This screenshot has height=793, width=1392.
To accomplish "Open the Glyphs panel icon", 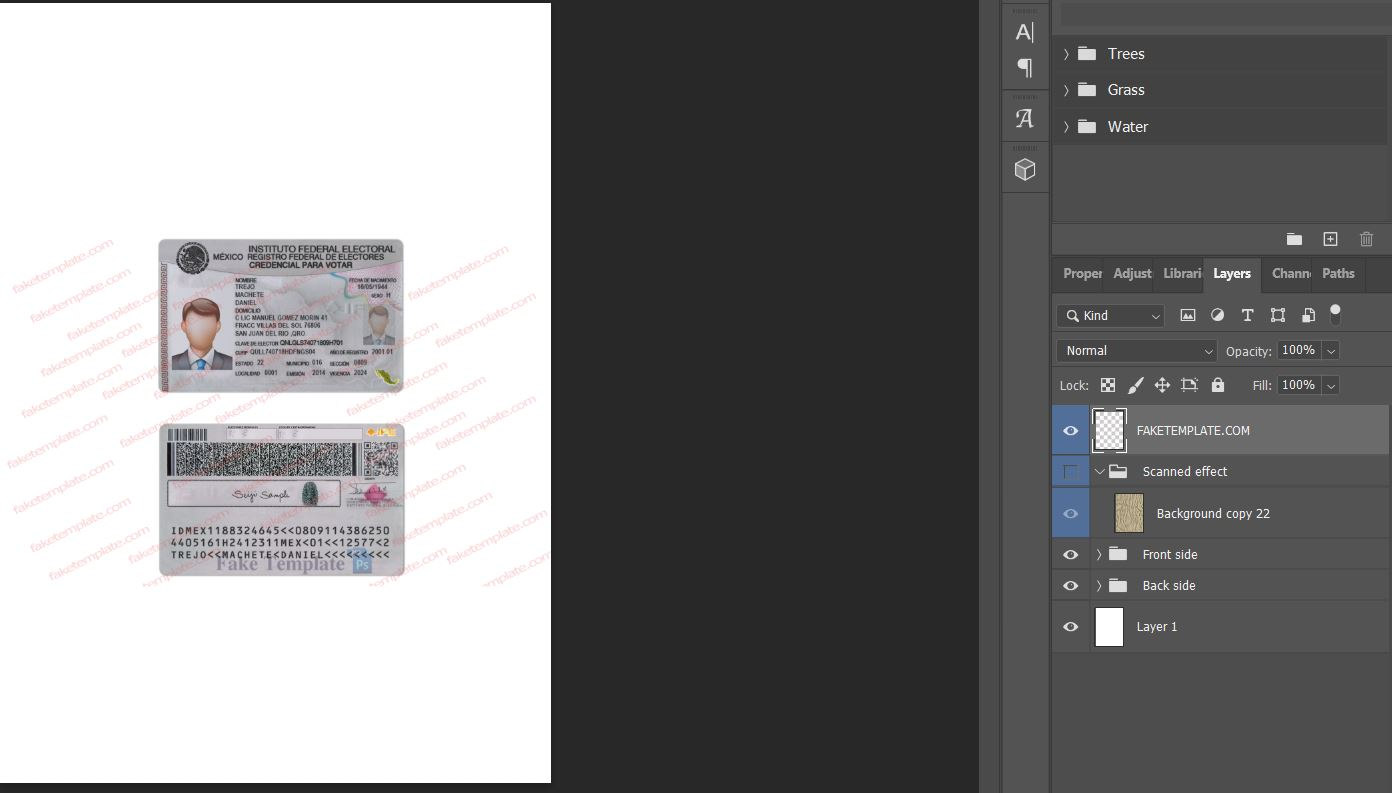I will tap(1025, 119).
